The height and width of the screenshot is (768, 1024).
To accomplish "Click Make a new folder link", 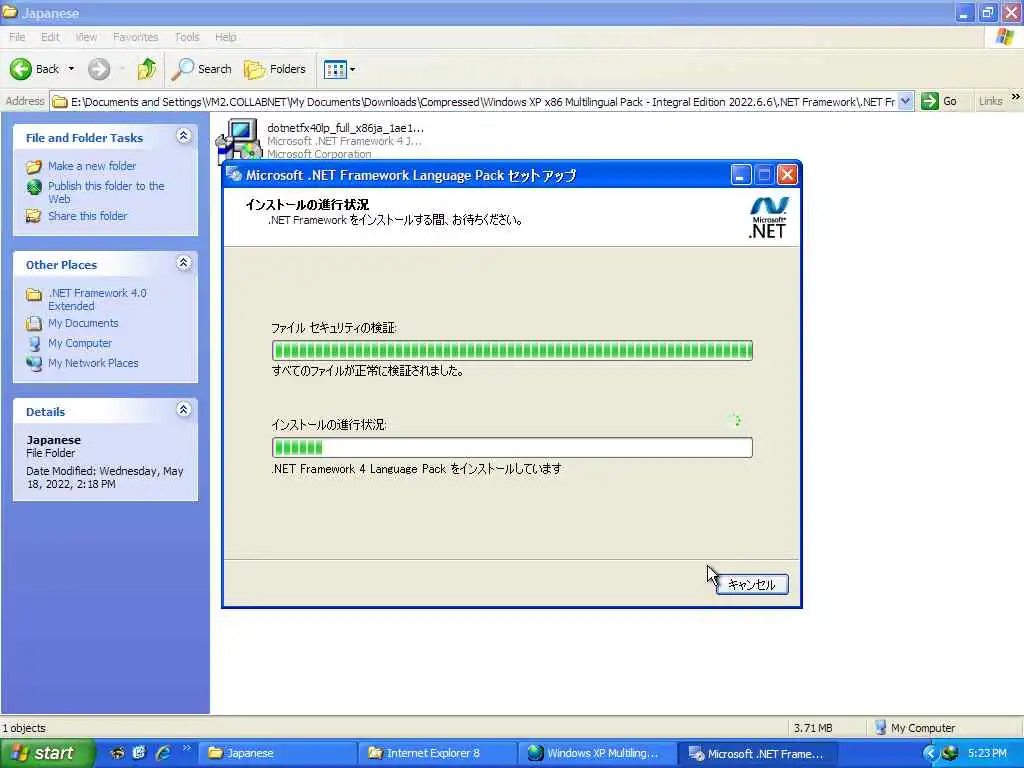I will click(x=92, y=166).
